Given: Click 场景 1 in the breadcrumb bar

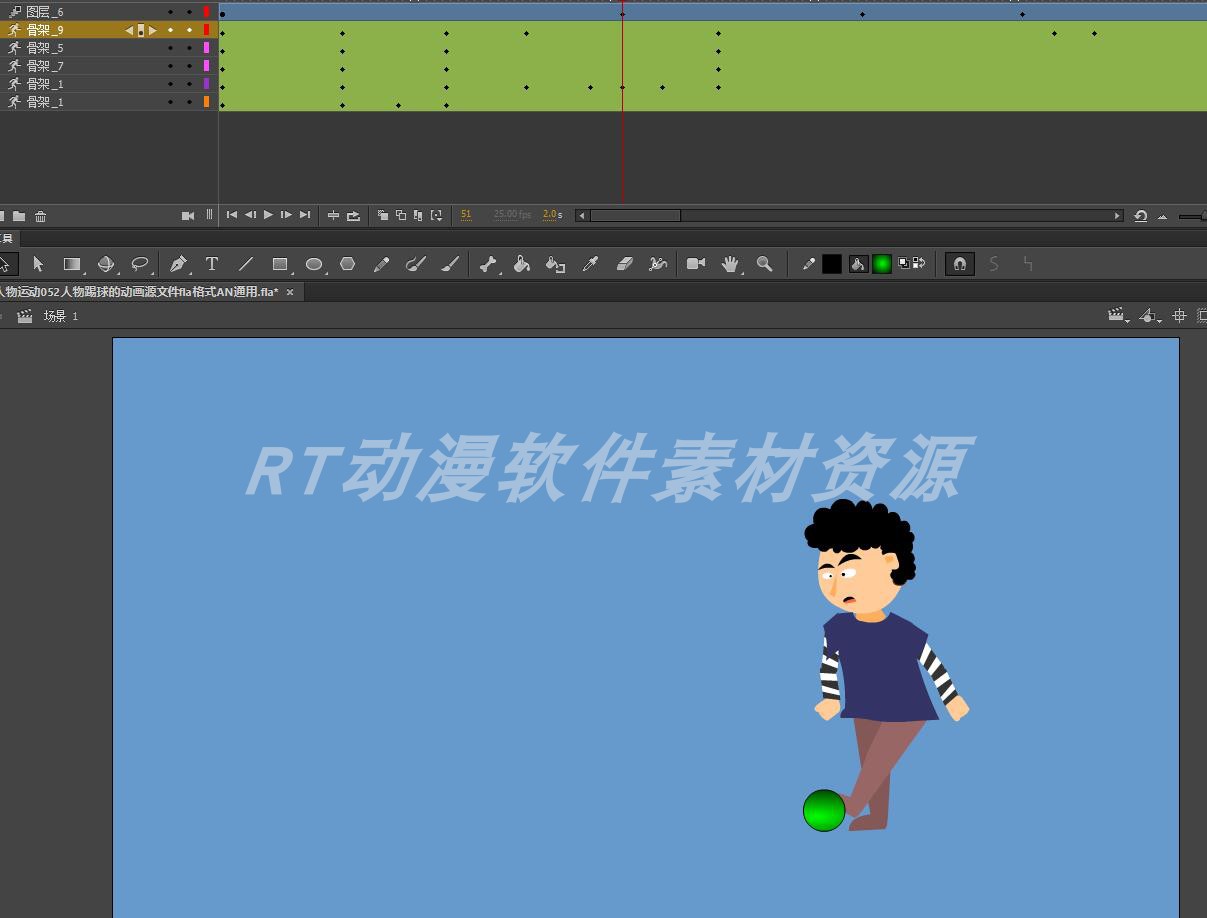Looking at the screenshot, I should [60, 316].
